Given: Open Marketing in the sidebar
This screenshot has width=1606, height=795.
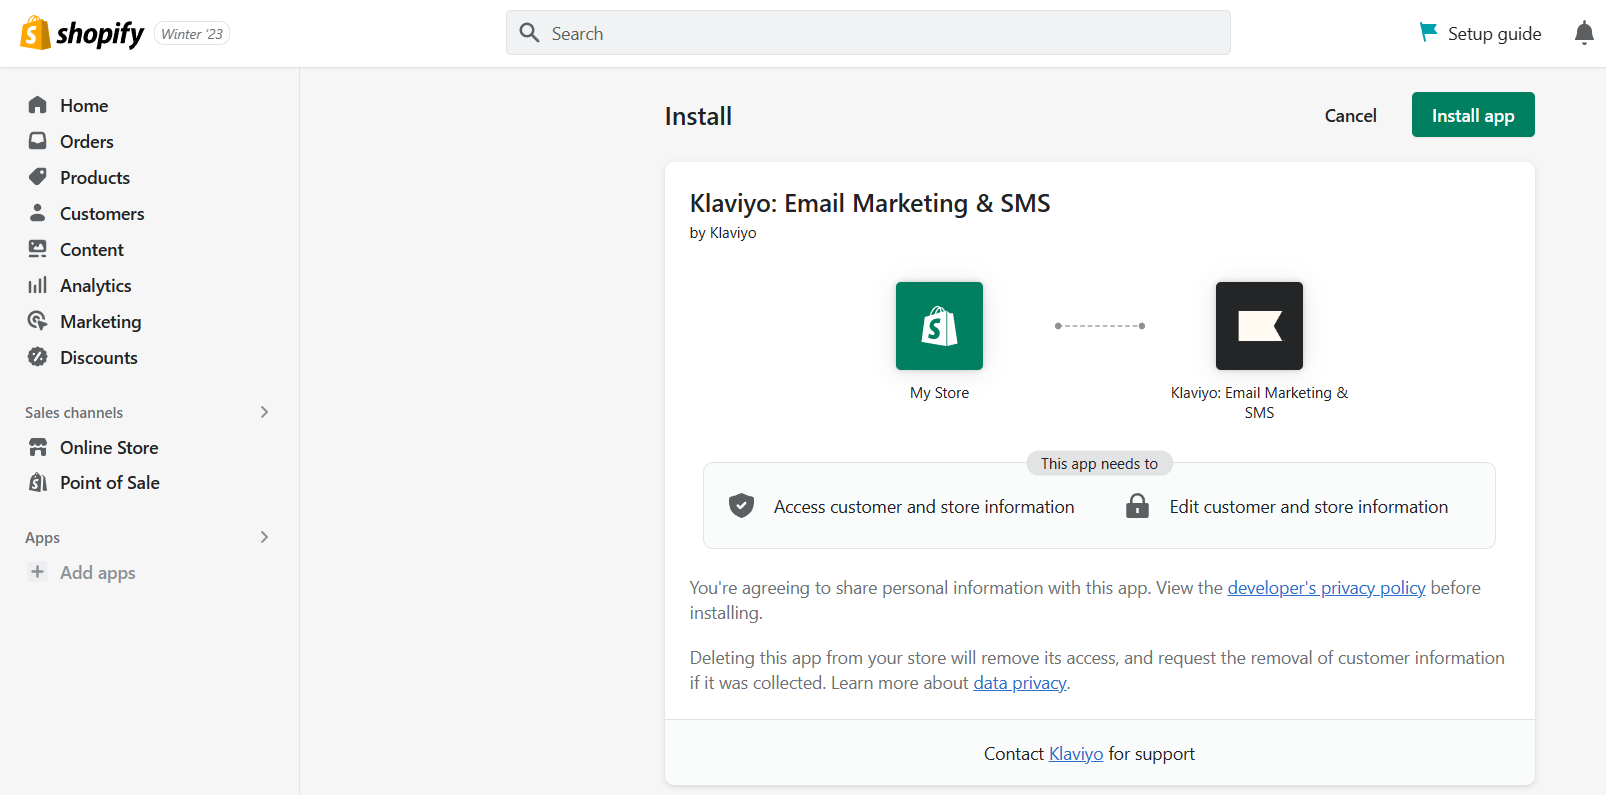Looking at the screenshot, I should (x=101, y=321).
